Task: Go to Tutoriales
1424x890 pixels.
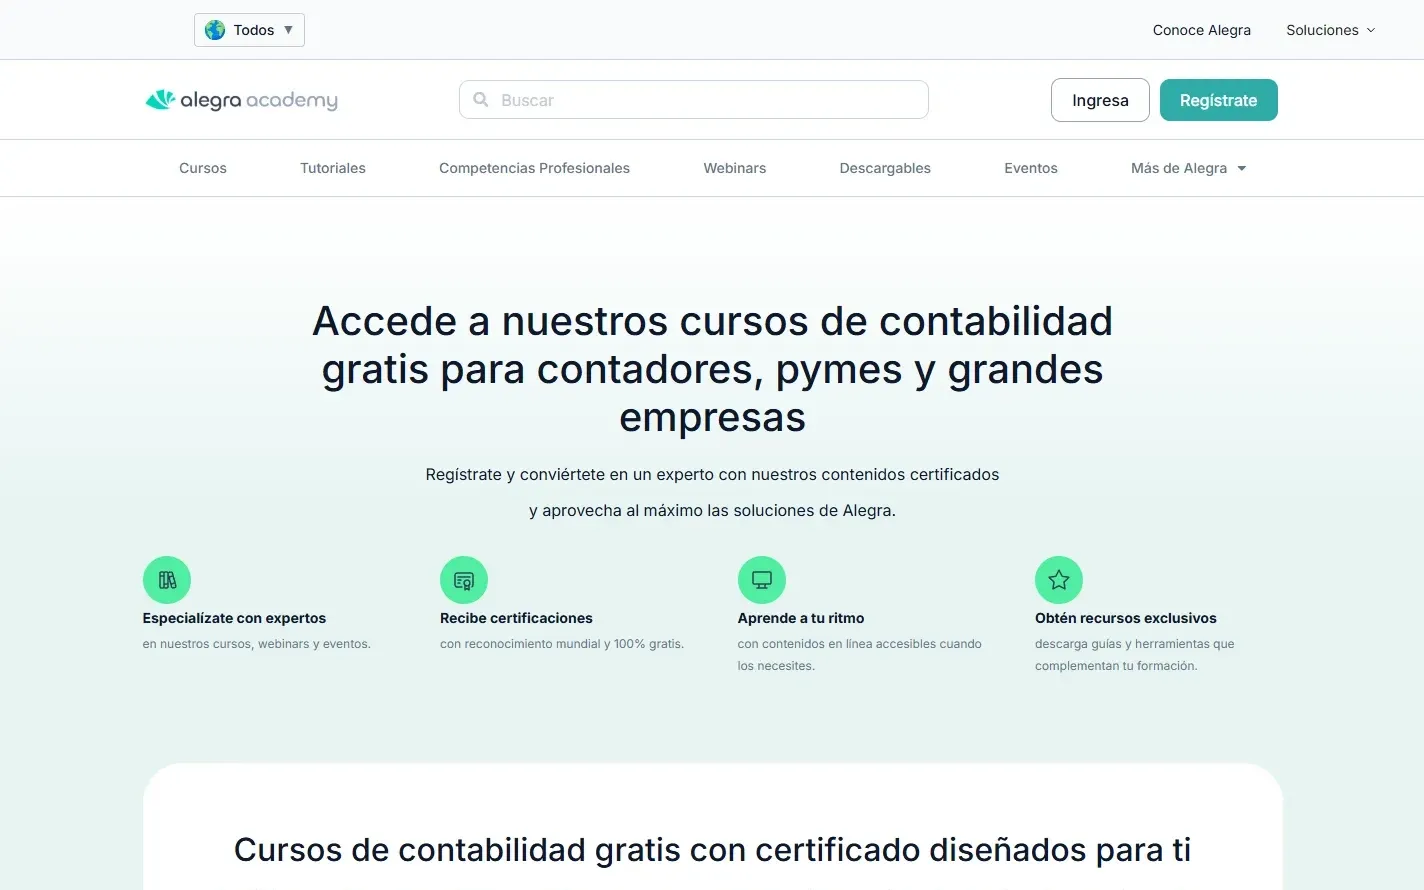Action: point(333,168)
